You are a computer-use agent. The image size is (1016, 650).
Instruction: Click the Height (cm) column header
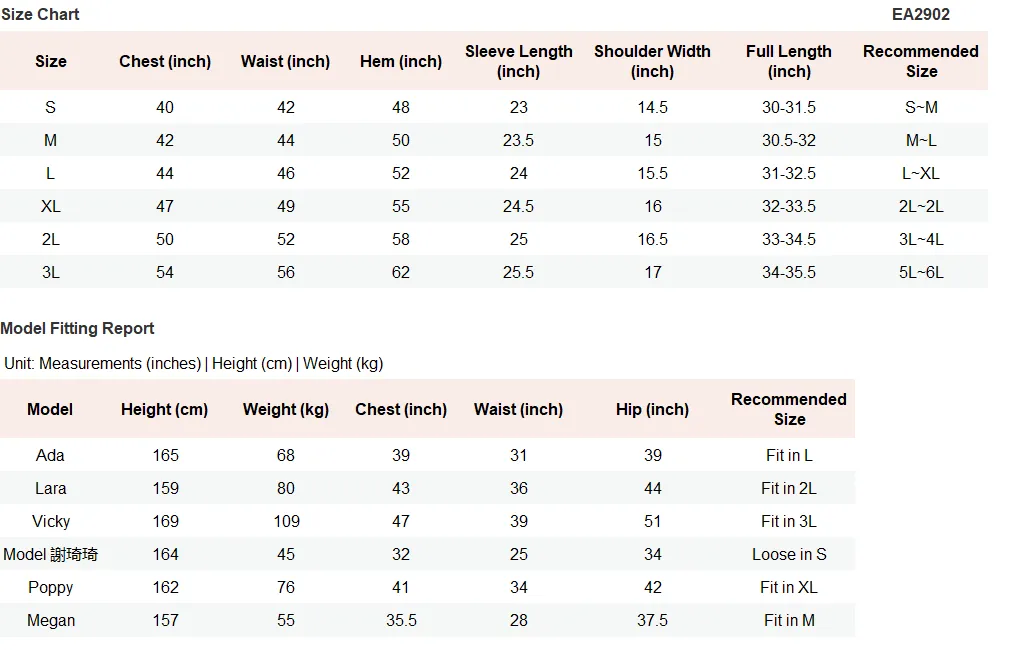click(165, 410)
